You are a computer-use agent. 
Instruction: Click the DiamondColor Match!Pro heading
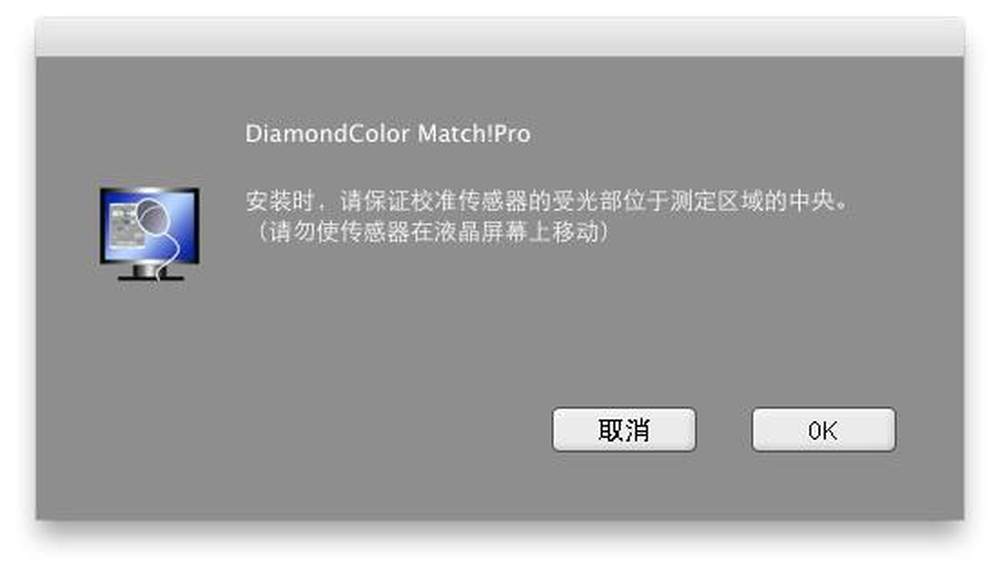coord(388,134)
